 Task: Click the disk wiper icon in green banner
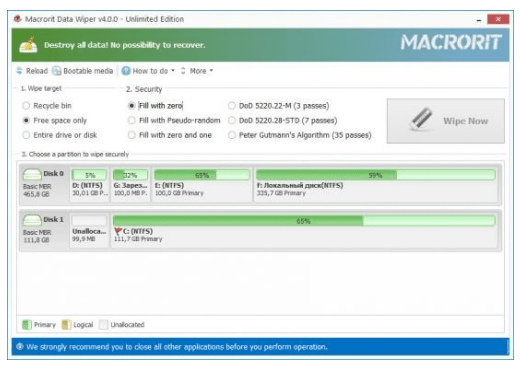tap(29, 45)
